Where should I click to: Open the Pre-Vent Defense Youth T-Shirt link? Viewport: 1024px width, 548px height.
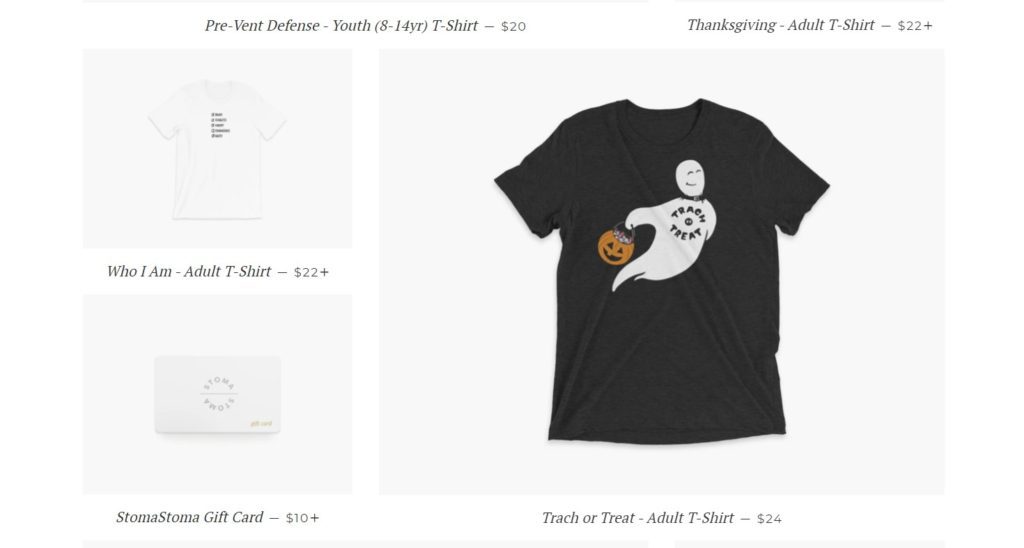click(x=341, y=26)
